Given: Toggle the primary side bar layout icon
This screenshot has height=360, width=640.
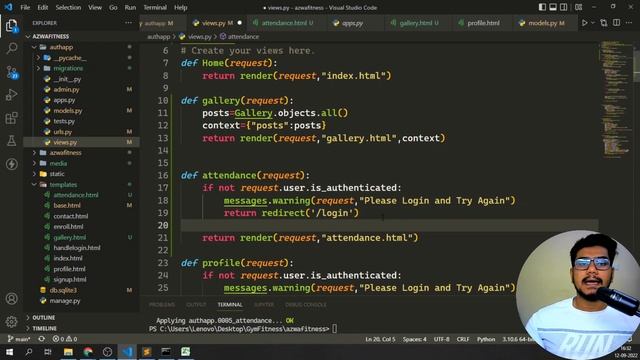Looking at the screenshot, I should click(542, 7).
